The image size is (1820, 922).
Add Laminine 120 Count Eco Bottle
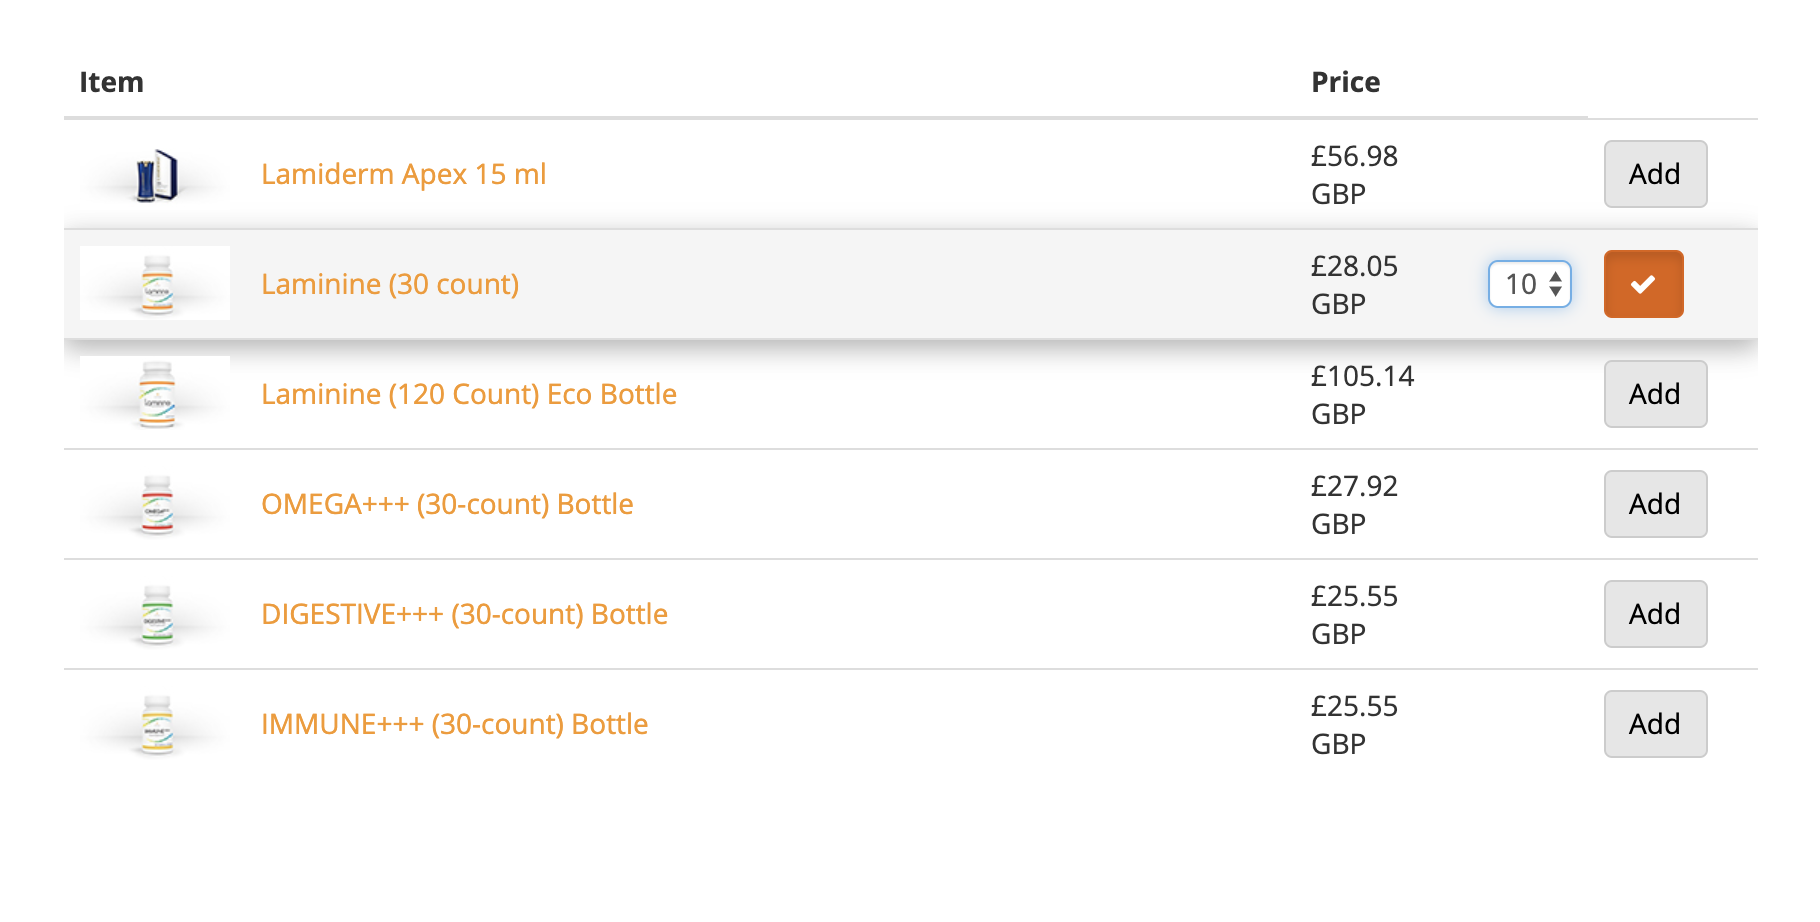coord(1655,394)
